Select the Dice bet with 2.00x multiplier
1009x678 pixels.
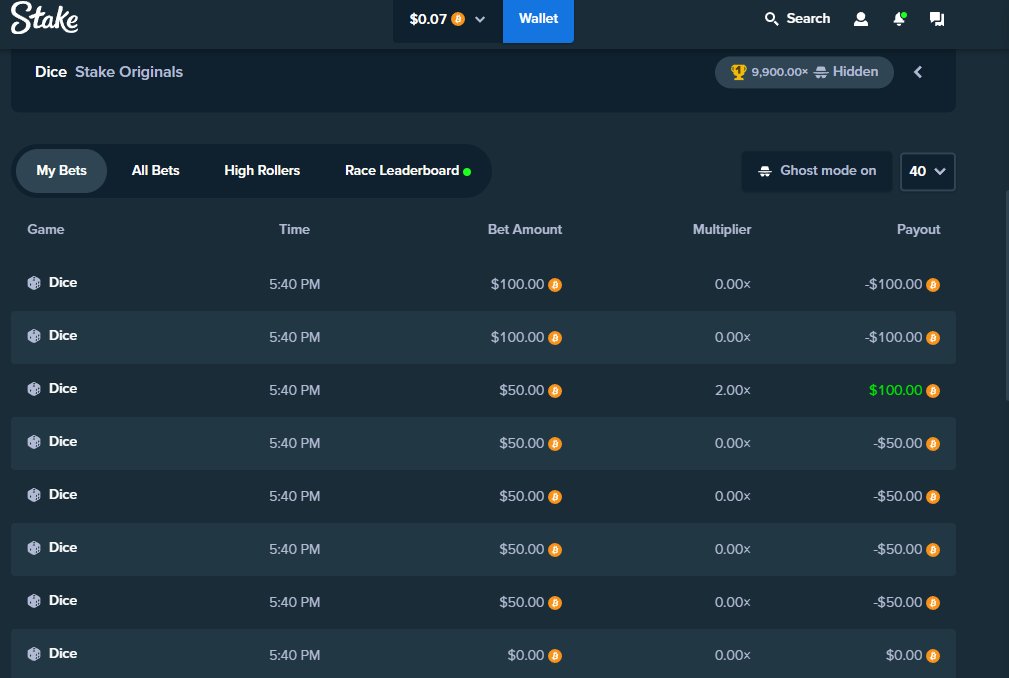[x=483, y=390]
